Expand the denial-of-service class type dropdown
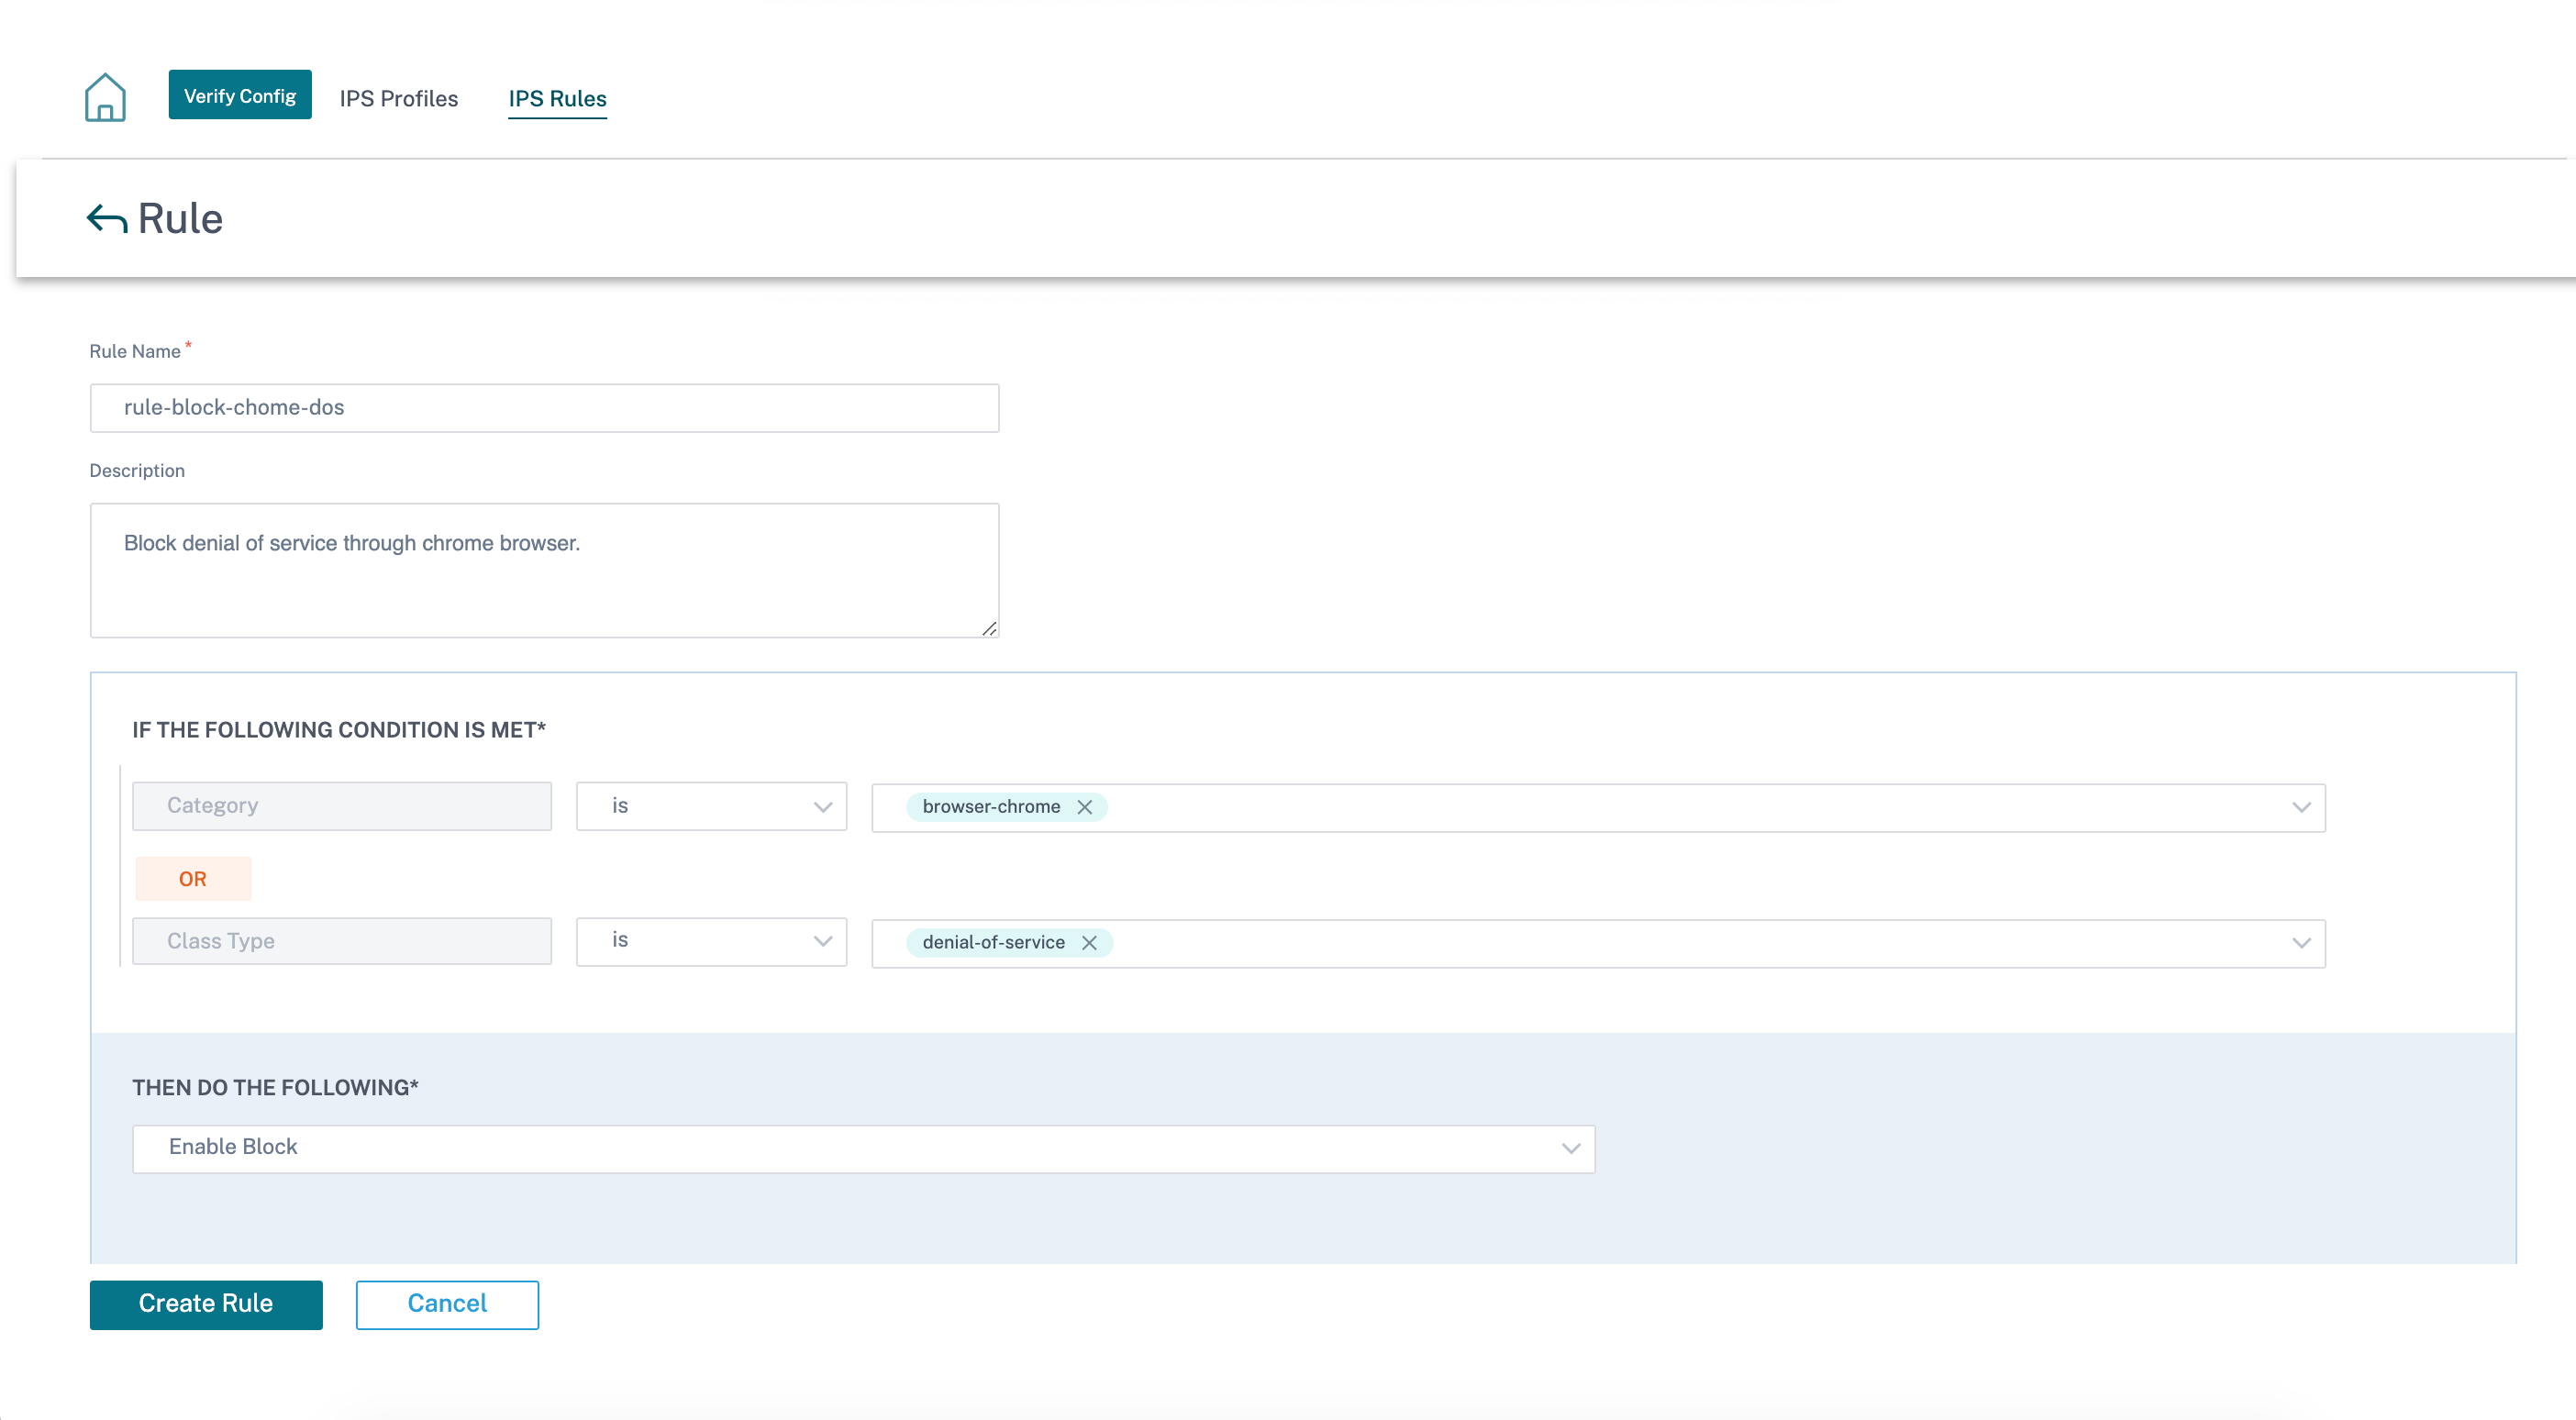The height and width of the screenshot is (1420, 2576). click(2306, 941)
